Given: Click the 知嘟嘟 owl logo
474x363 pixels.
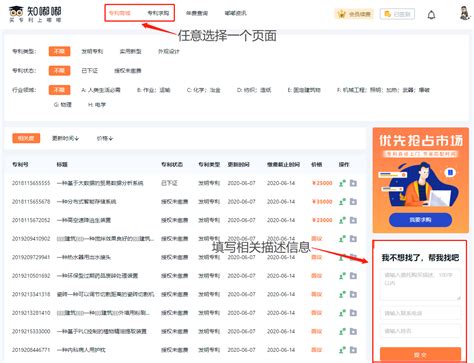Looking at the screenshot, I should (x=35, y=14).
